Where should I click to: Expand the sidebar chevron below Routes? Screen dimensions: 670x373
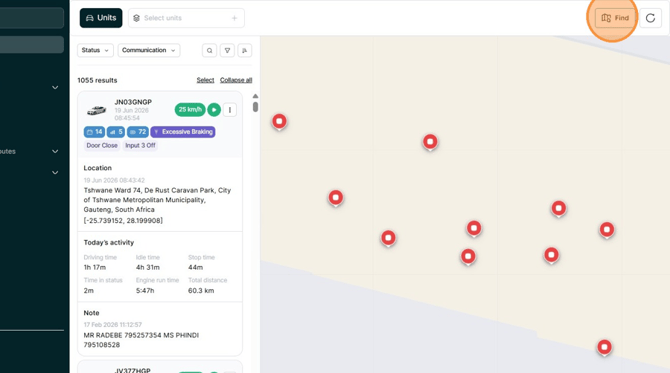55,173
